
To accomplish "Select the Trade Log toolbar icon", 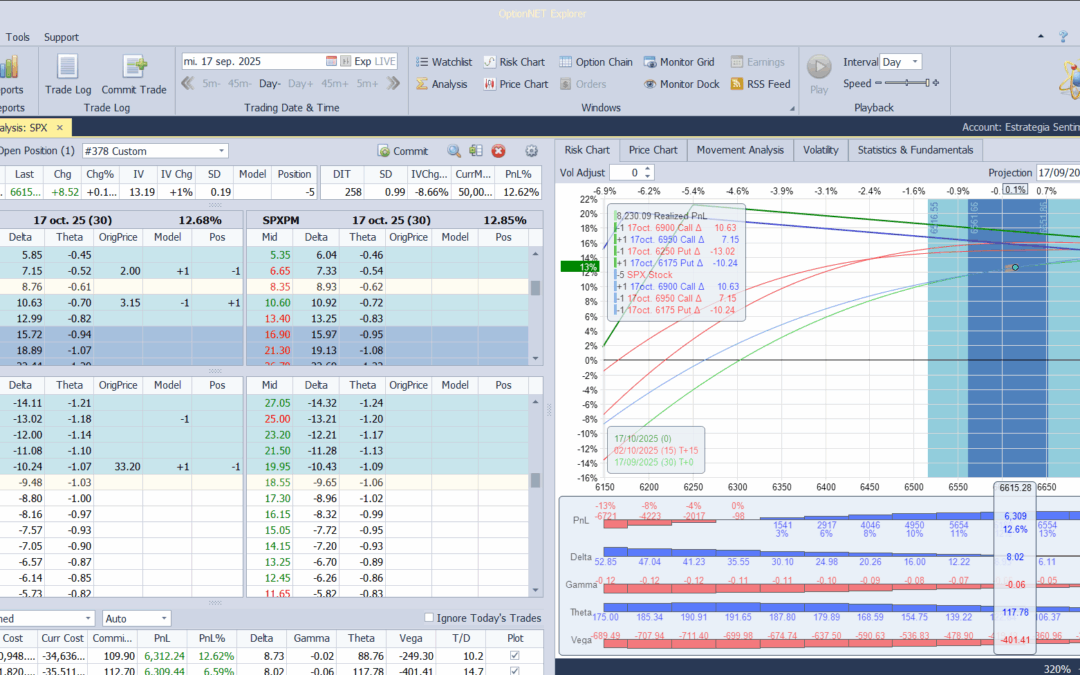I will [67, 72].
